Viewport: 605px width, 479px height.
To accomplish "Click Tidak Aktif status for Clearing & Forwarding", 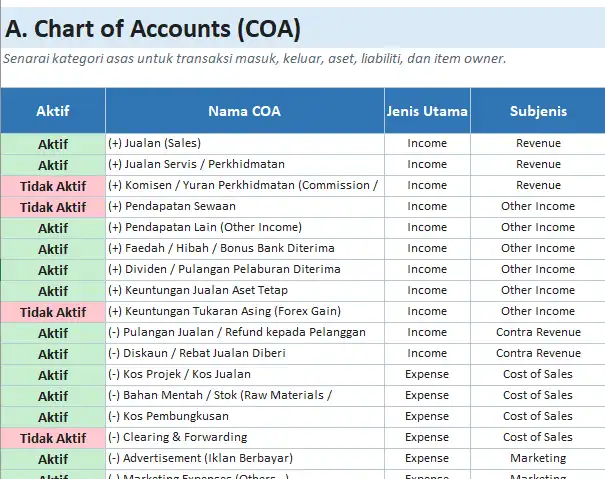I will pyautogui.click(x=53, y=437).
